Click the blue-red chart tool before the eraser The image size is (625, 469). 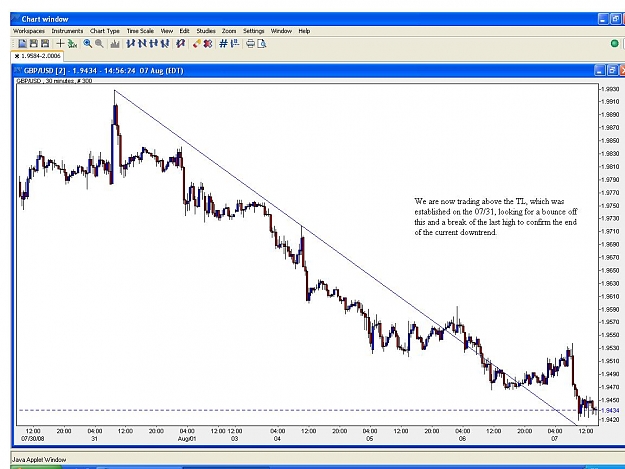tap(181, 44)
